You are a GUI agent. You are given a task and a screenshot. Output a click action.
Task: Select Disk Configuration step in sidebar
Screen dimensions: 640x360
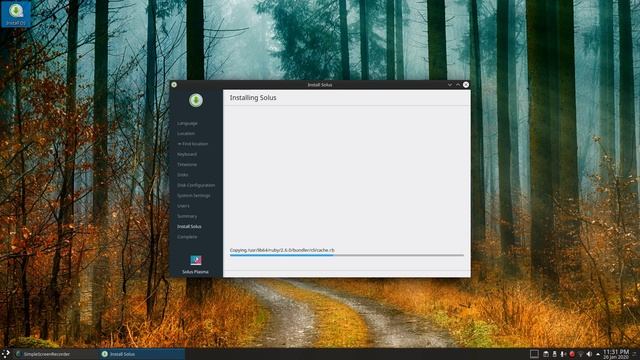pos(196,185)
